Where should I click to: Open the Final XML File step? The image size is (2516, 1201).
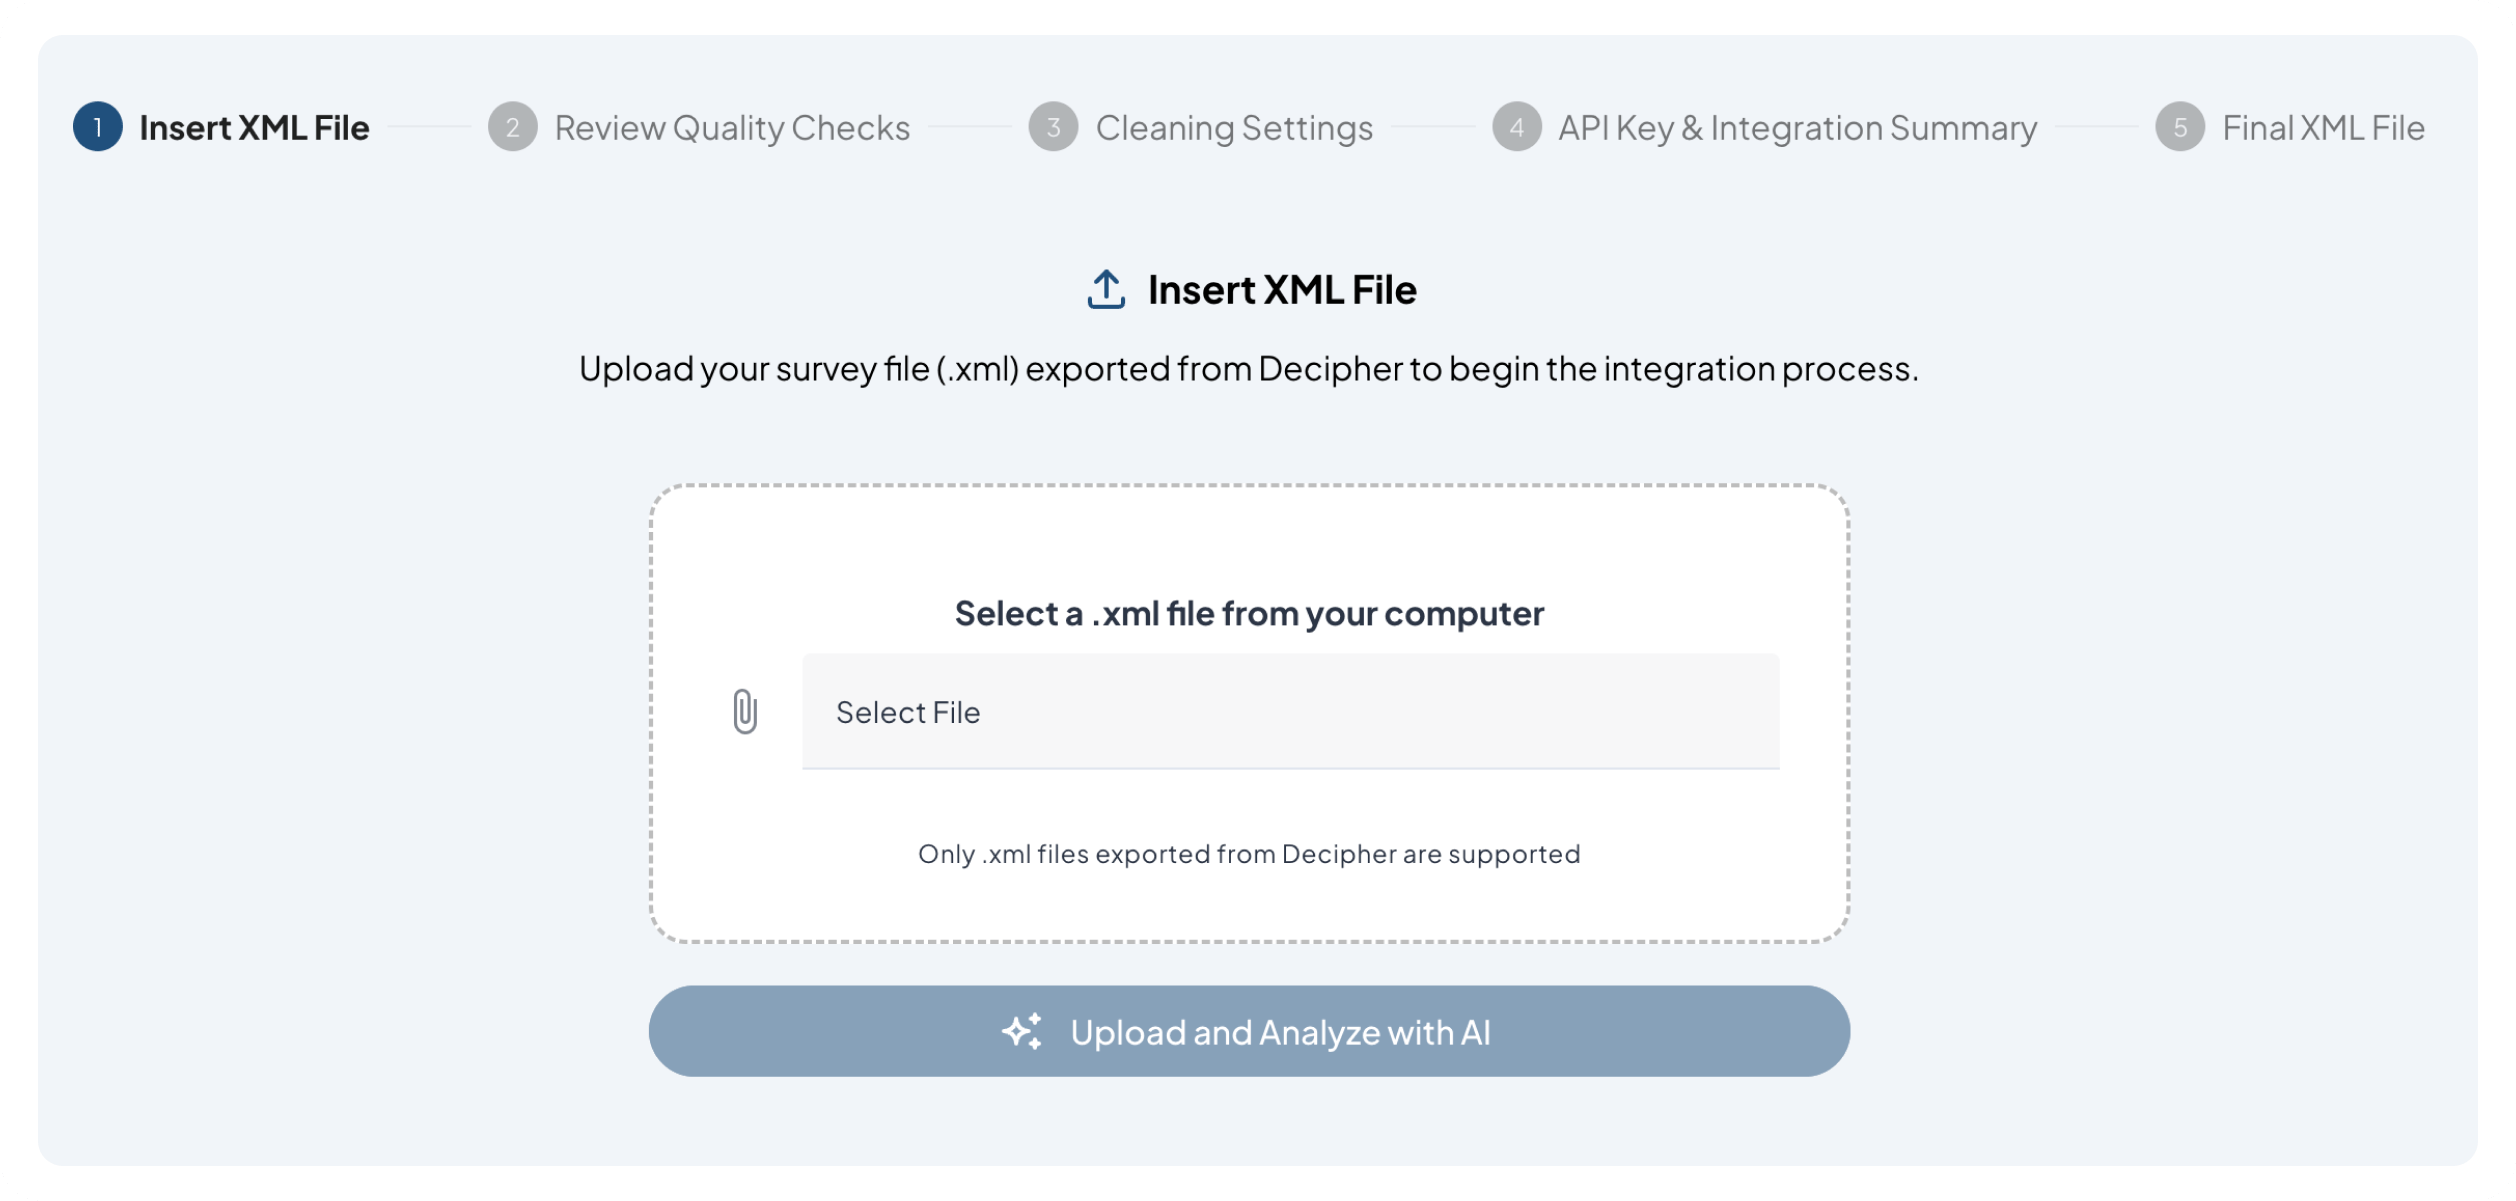click(2323, 128)
